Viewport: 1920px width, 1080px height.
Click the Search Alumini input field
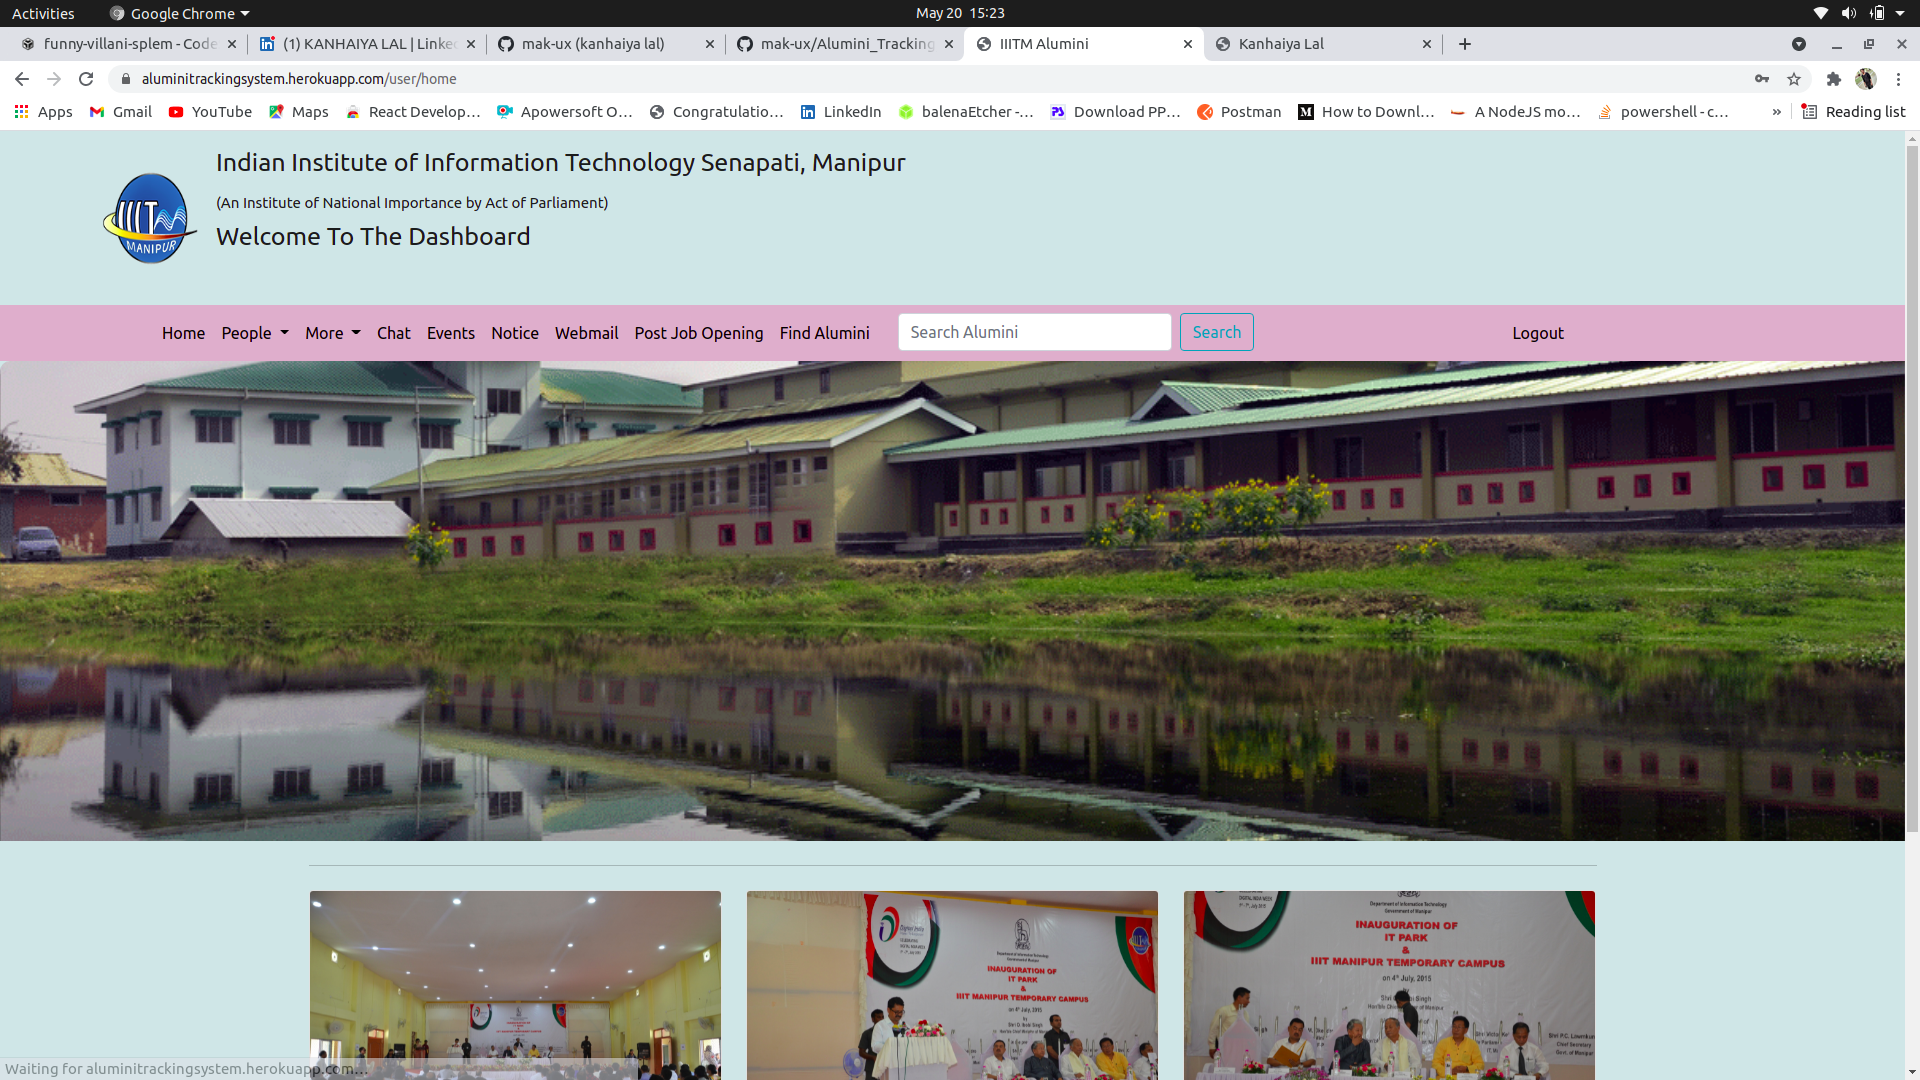tap(1034, 332)
